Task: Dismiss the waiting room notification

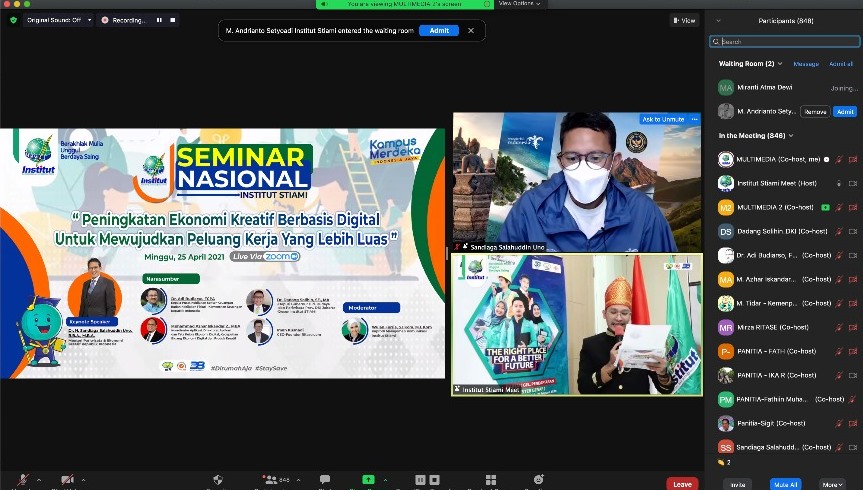Action: coord(471,31)
